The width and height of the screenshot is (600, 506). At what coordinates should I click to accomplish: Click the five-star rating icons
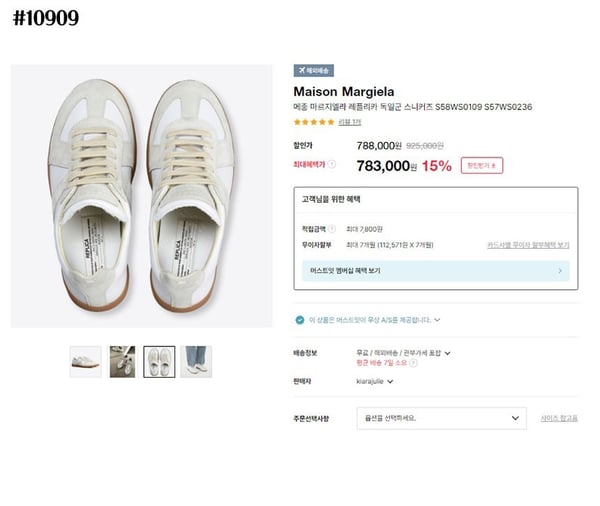pos(314,122)
